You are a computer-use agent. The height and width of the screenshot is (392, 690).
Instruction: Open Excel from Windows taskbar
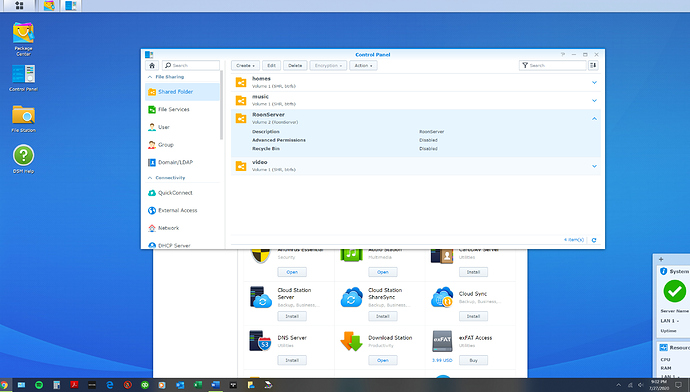pyautogui.click(x=198, y=385)
